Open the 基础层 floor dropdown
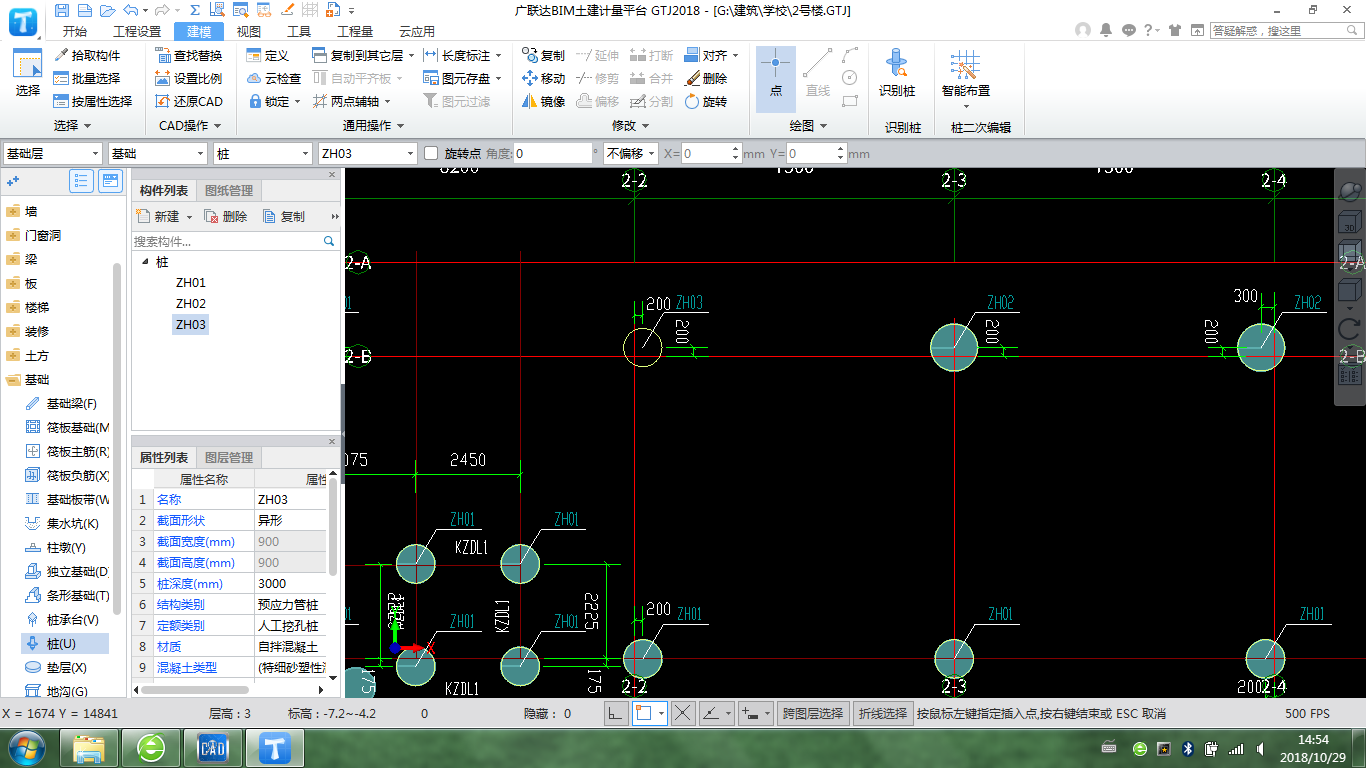The width and height of the screenshot is (1366, 768). coord(53,153)
